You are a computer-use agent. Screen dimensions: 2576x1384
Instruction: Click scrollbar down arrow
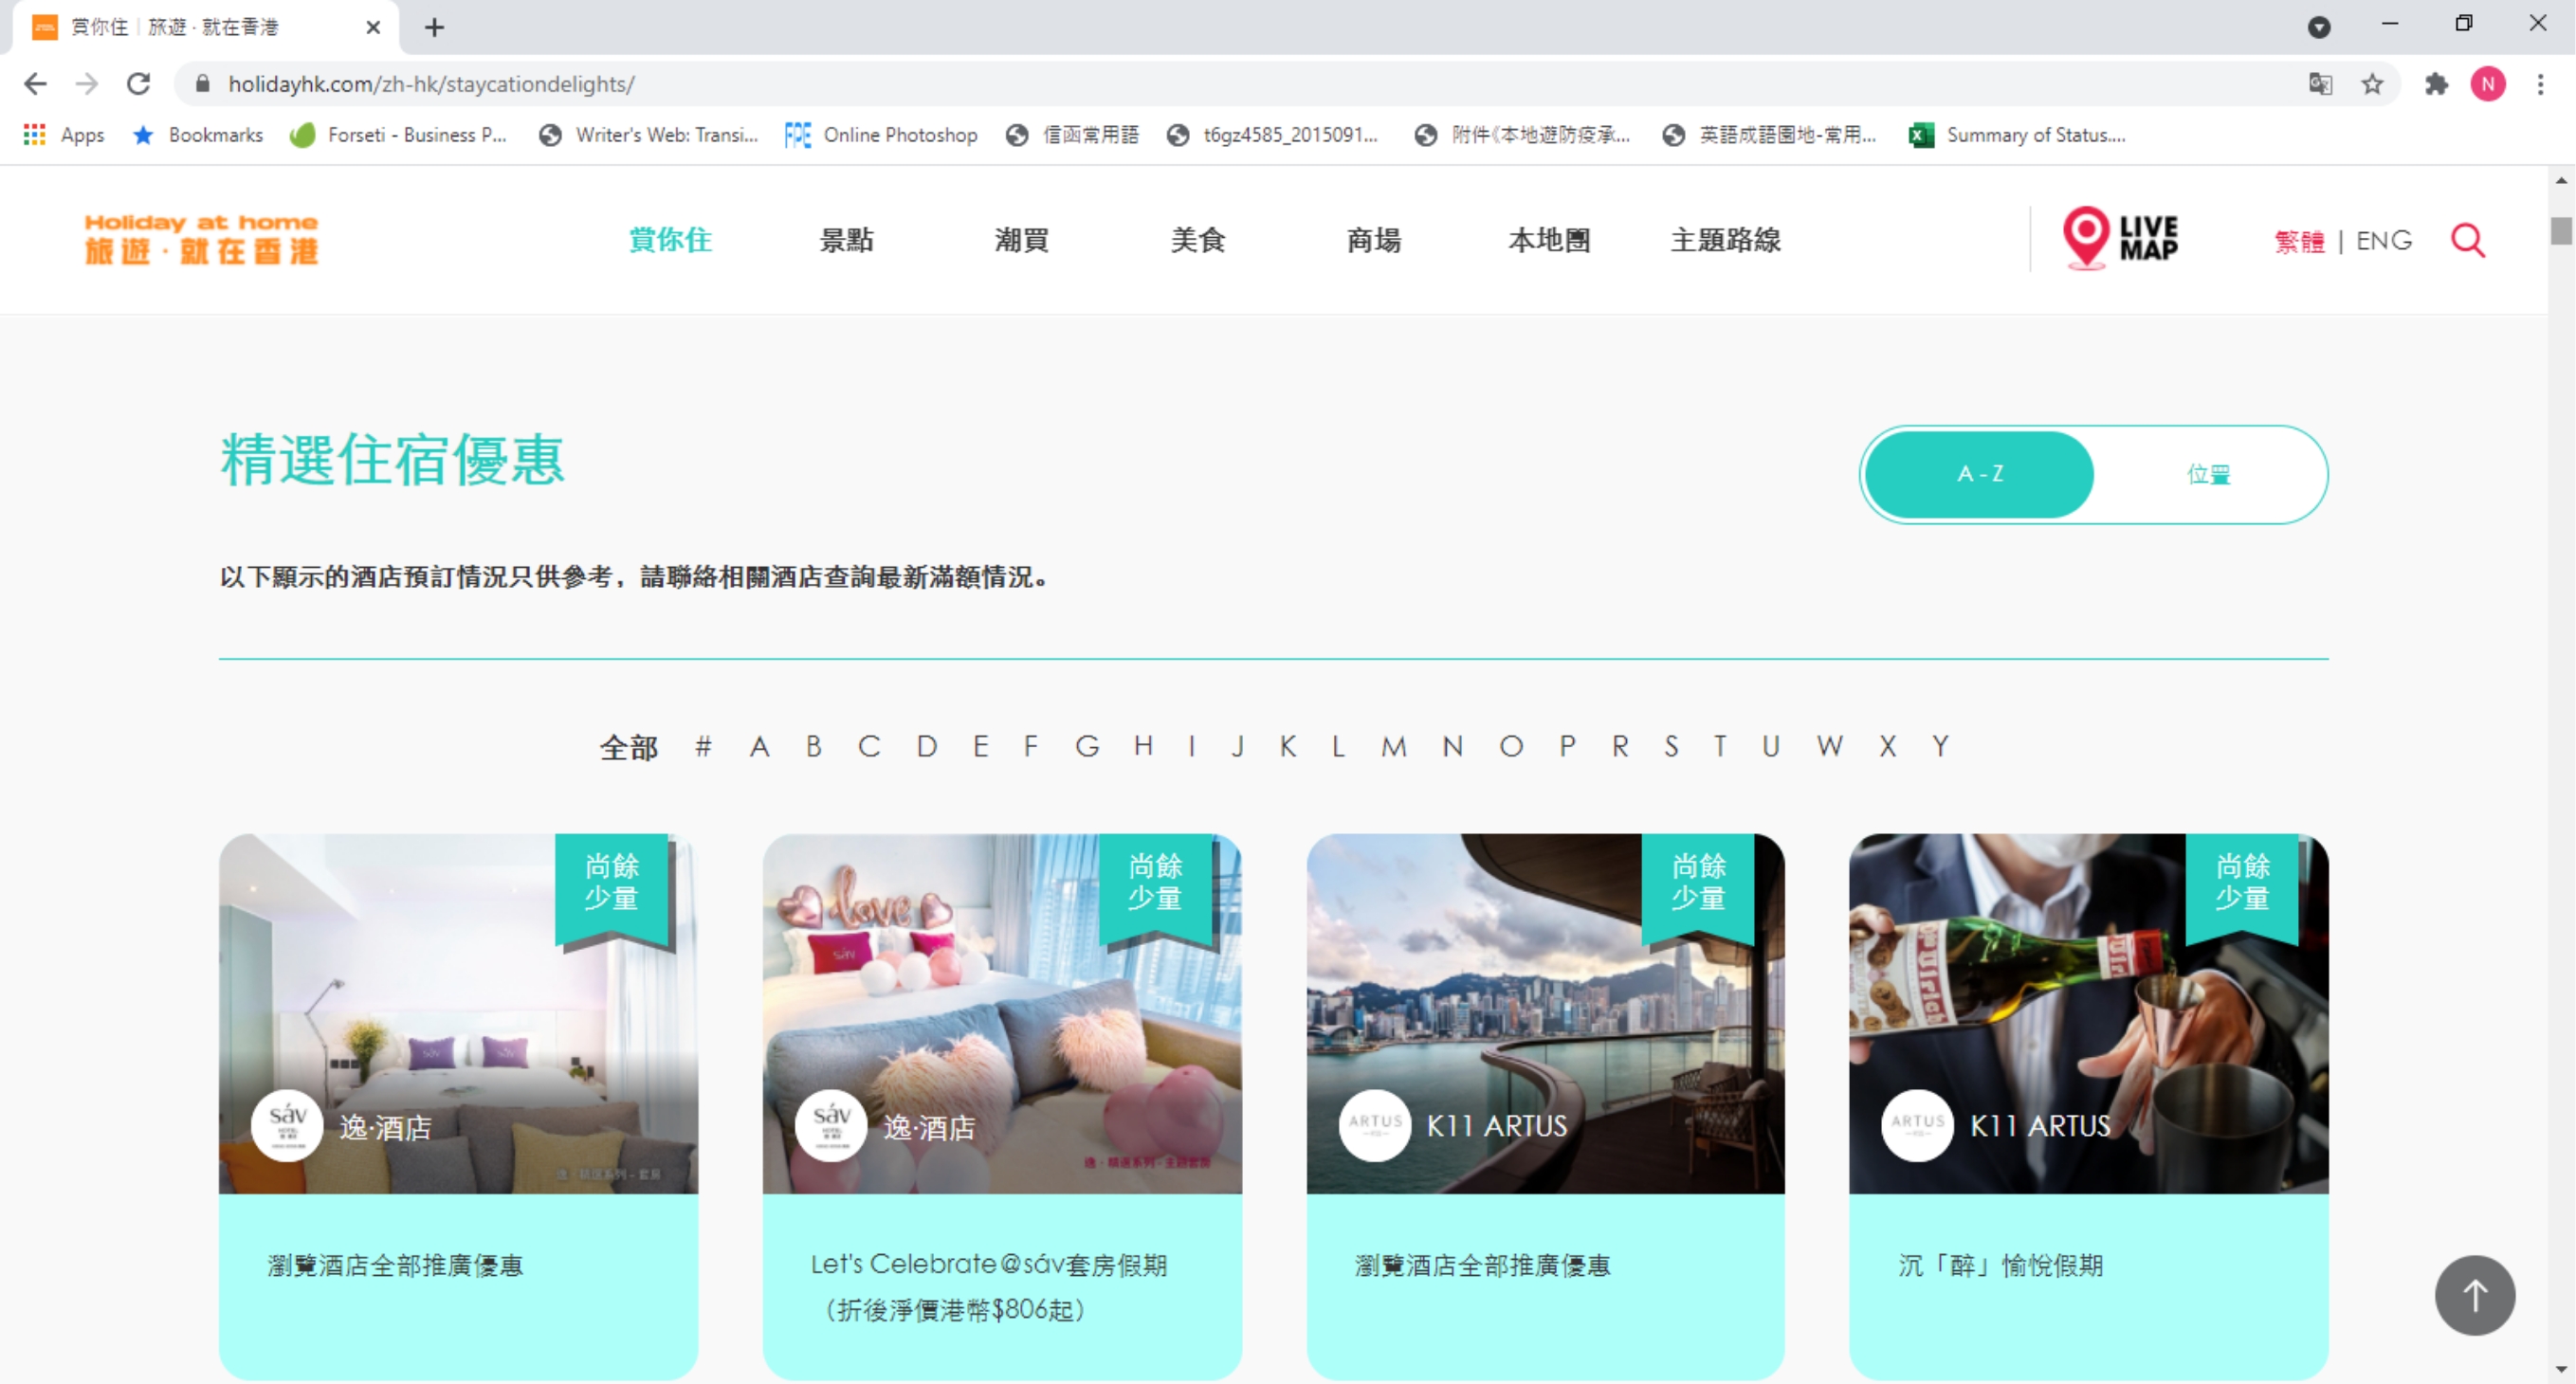click(2560, 1370)
